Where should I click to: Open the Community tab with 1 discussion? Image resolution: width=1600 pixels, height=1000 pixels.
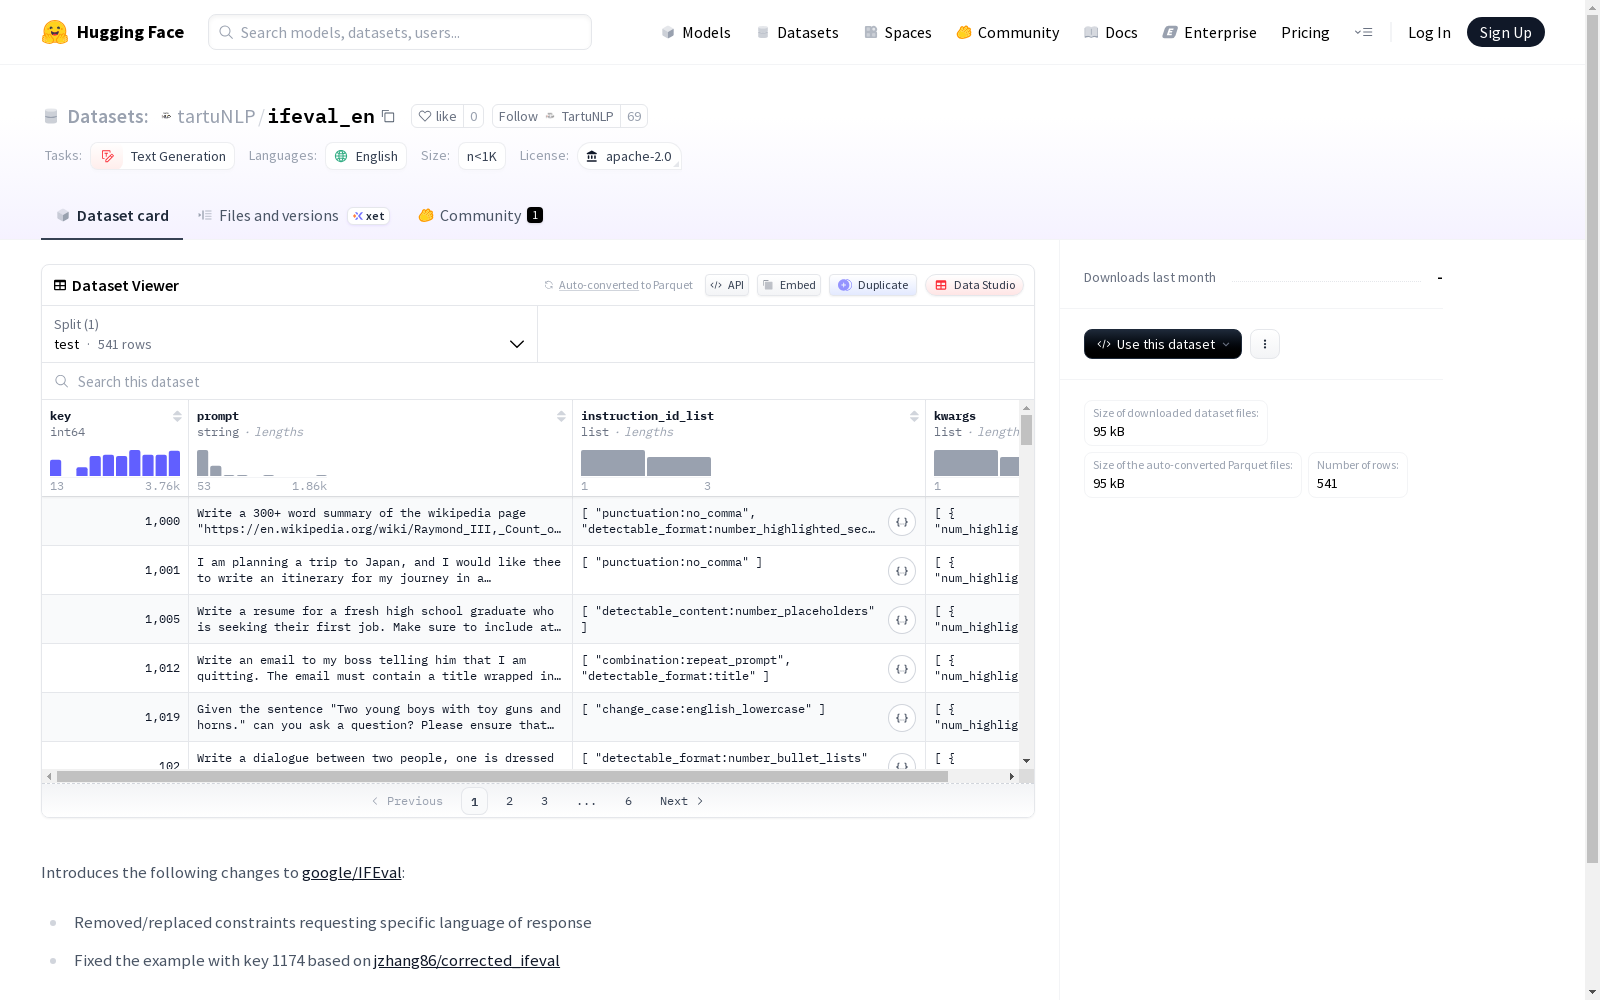click(x=480, y=216)
